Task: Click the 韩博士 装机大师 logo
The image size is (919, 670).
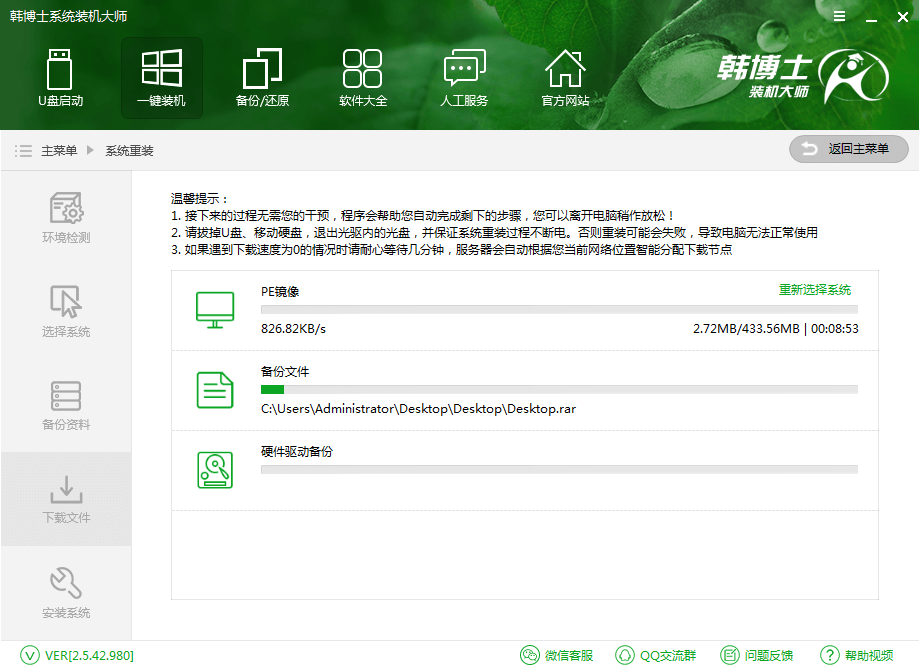Action: coord(802,76)
